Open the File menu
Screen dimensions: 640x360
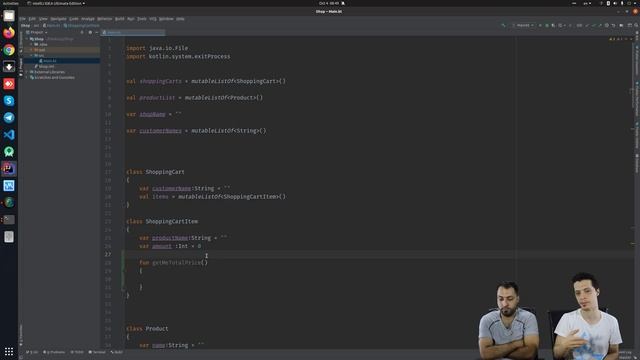coord(22,19)
